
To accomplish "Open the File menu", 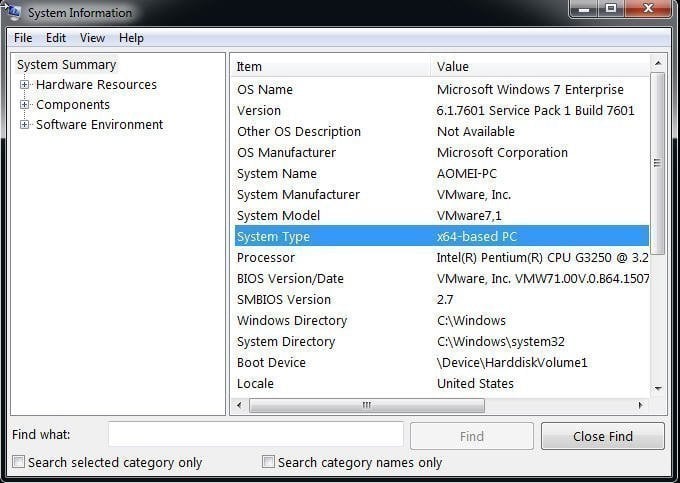I will pos(23,38).
